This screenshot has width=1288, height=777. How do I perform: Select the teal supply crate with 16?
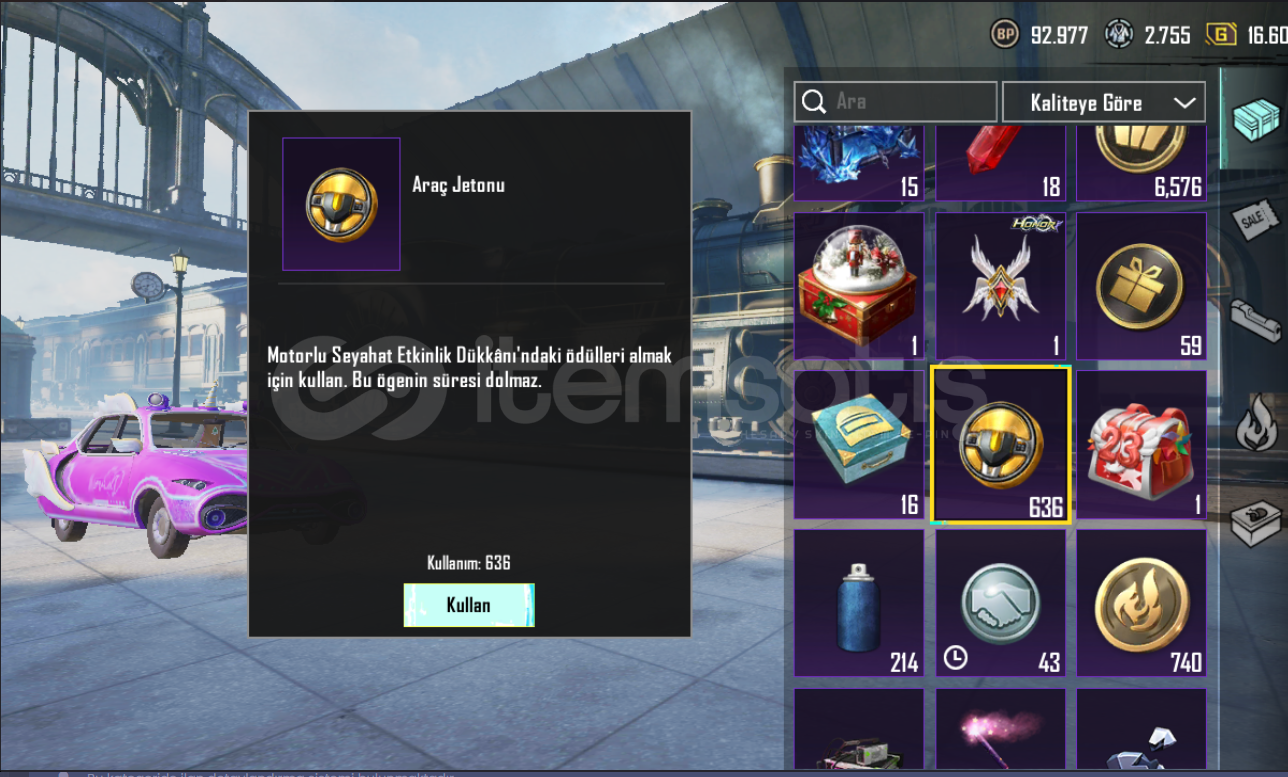(x=859, y=444)
